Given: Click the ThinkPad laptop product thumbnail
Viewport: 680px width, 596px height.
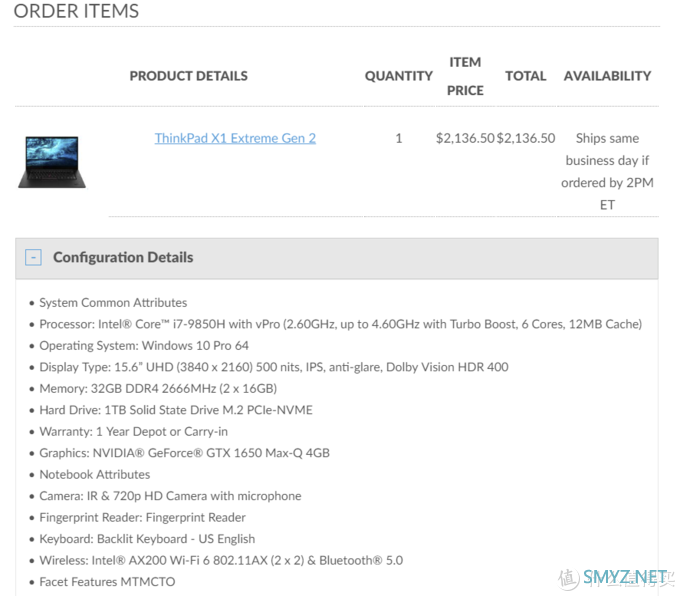Looking at the screenshot, I should tap(52, 162).
